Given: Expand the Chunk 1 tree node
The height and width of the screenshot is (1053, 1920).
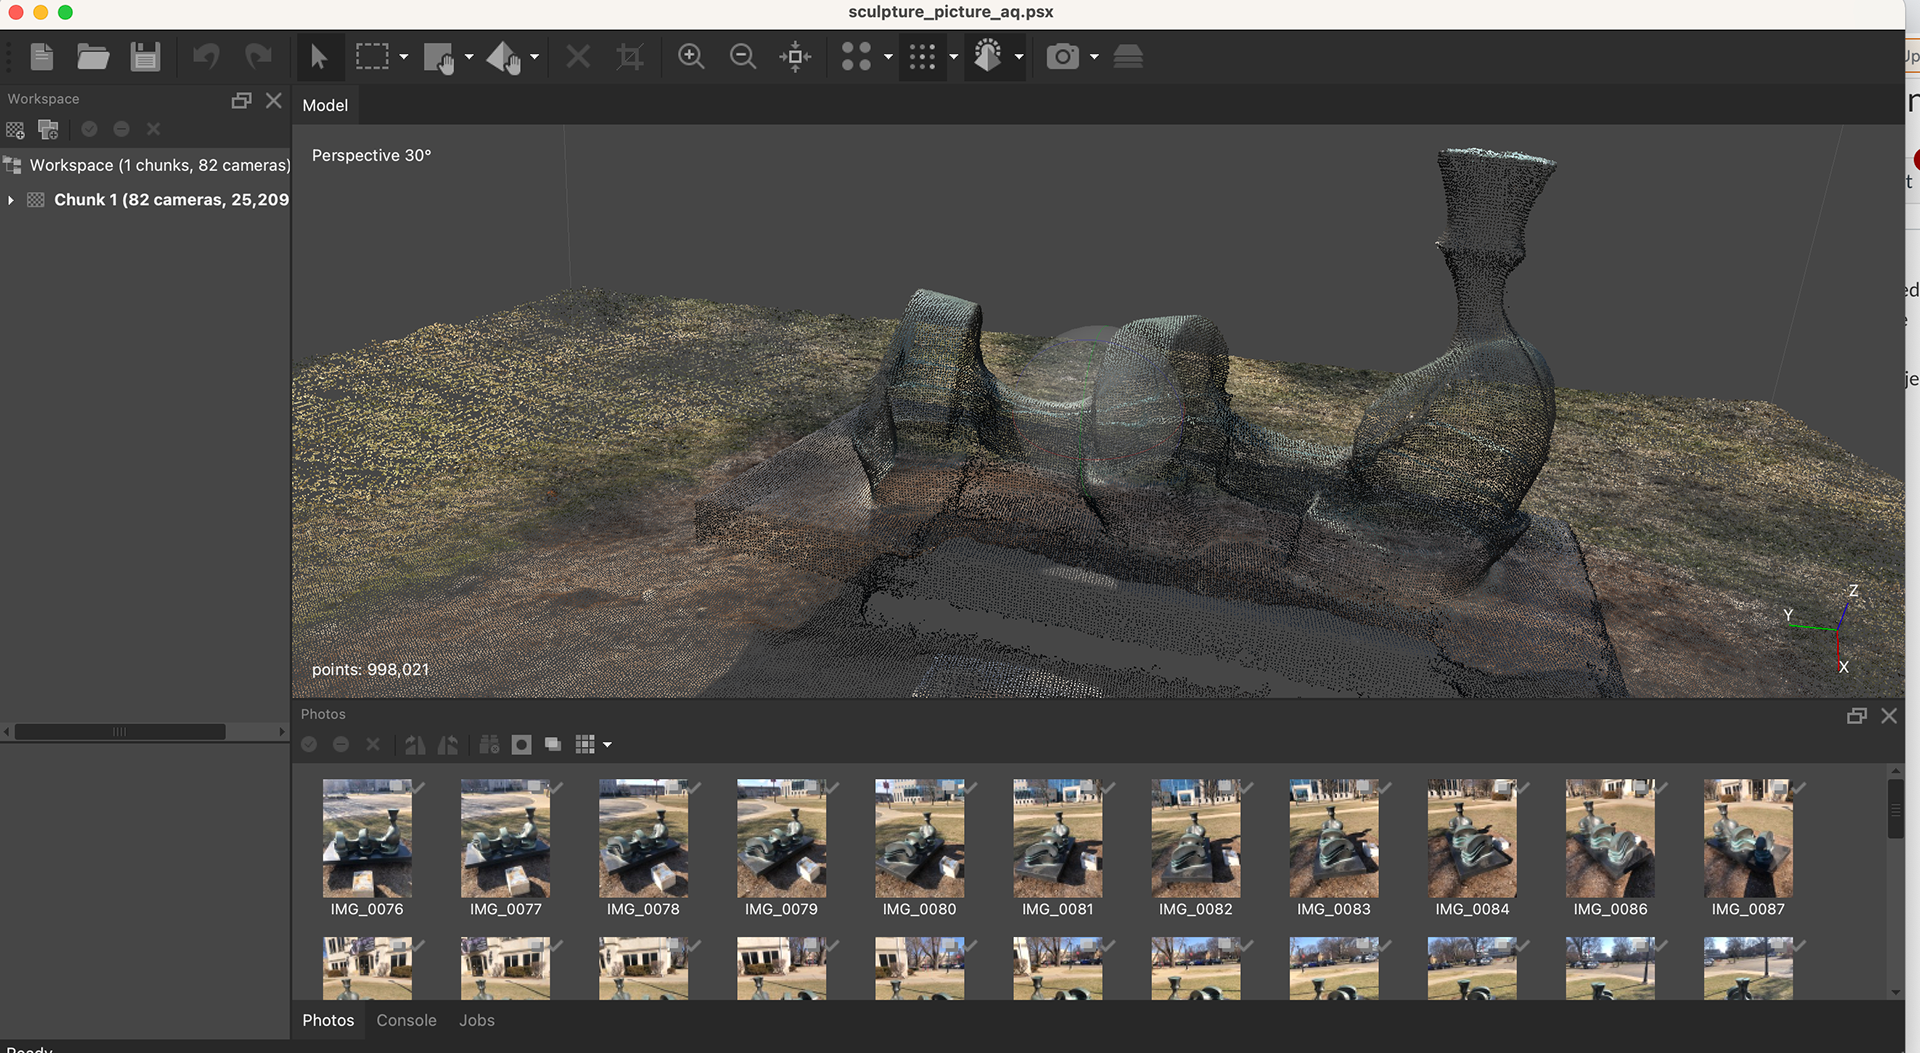Looking at the screenshot, I should (10, 200).
